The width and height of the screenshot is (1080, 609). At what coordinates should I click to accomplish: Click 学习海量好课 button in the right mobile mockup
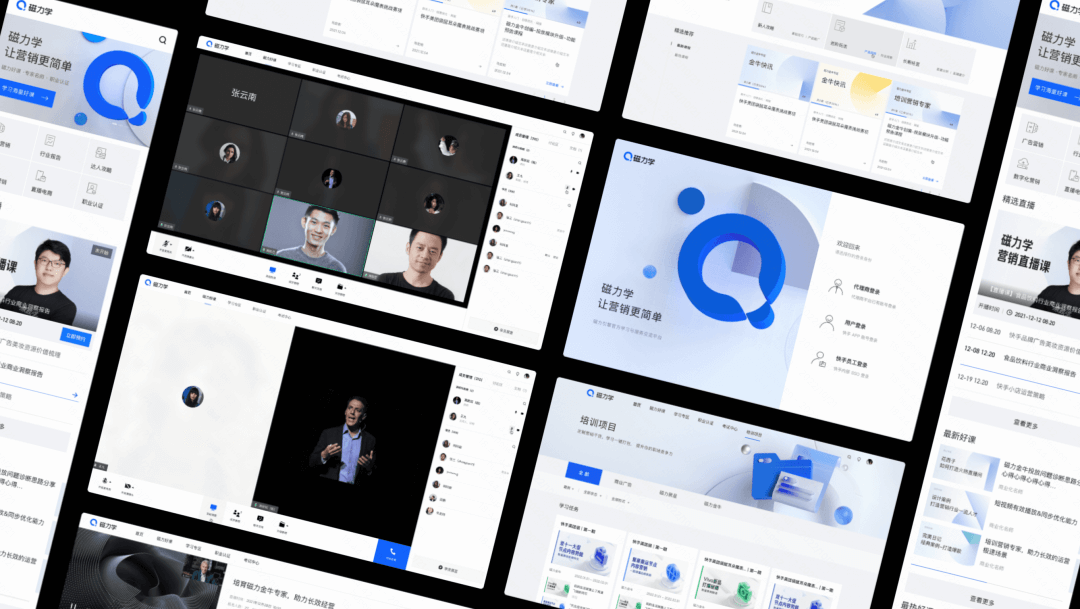1054,93
